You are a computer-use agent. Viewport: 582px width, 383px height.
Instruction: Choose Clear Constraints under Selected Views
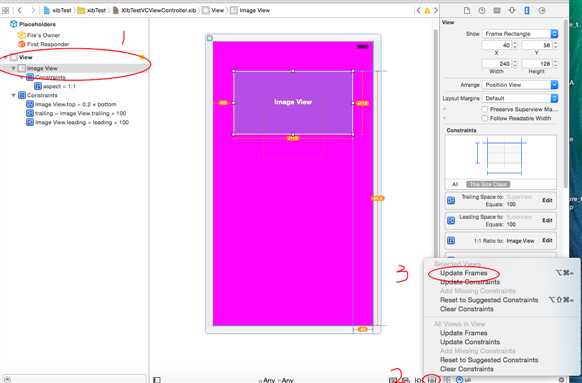point(467,309)
